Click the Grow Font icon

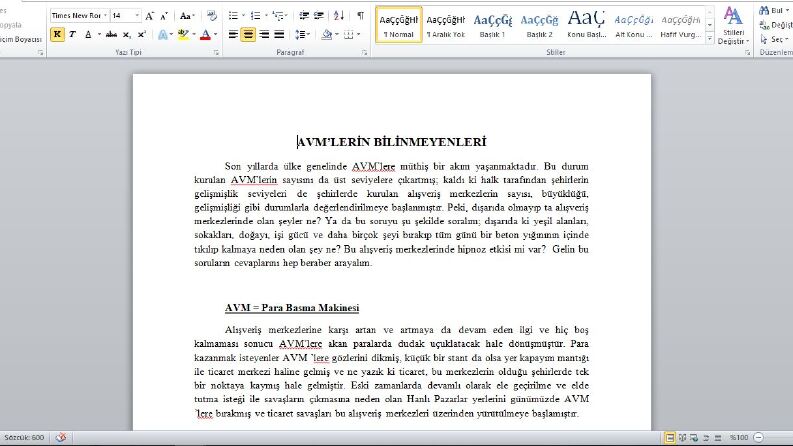pyautogui.click(x=149, y=16)
